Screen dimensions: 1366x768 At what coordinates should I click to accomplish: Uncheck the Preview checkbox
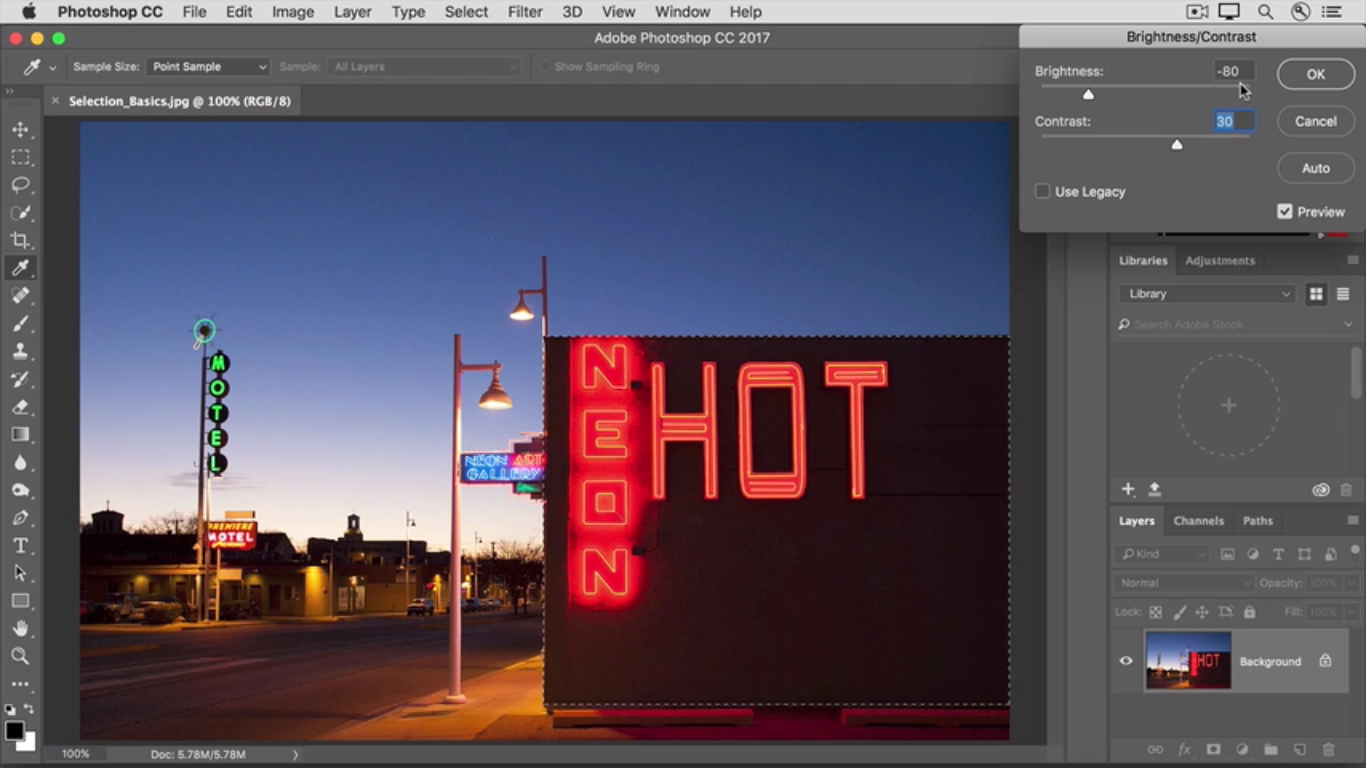coord(1285,211)
